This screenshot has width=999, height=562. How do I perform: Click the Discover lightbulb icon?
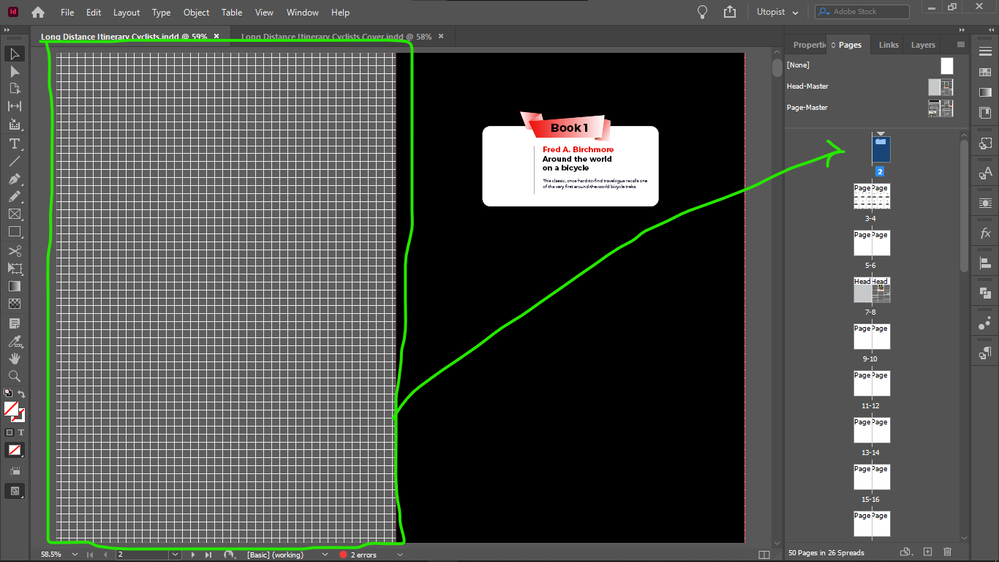click(702, 12)
